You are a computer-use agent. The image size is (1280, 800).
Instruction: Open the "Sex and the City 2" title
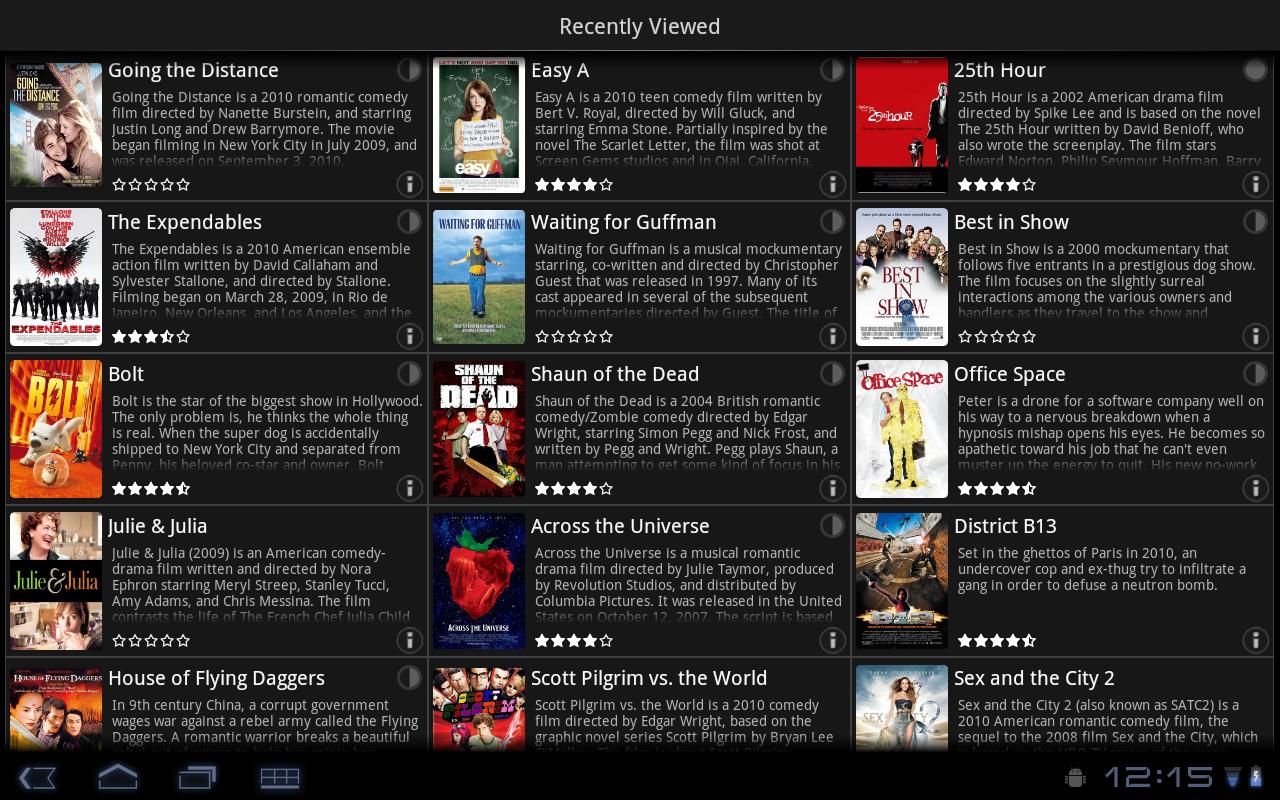point(1034,678)
